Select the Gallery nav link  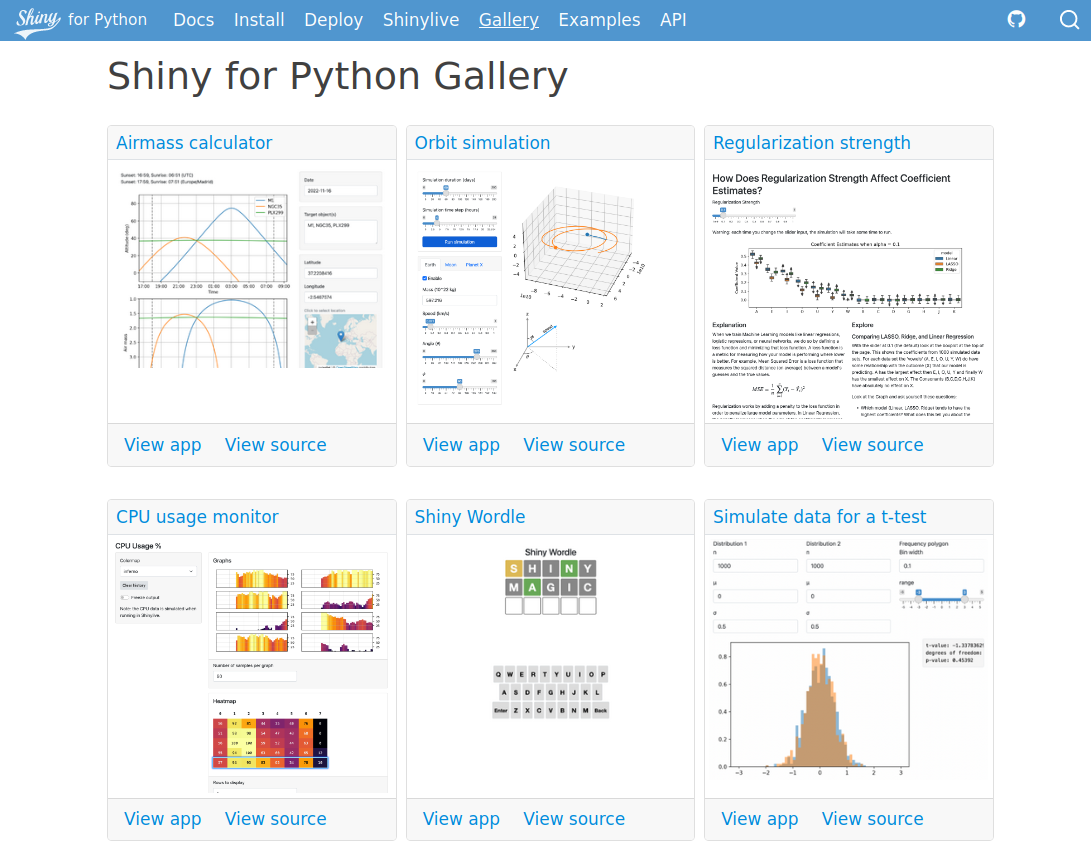(509, 19)
